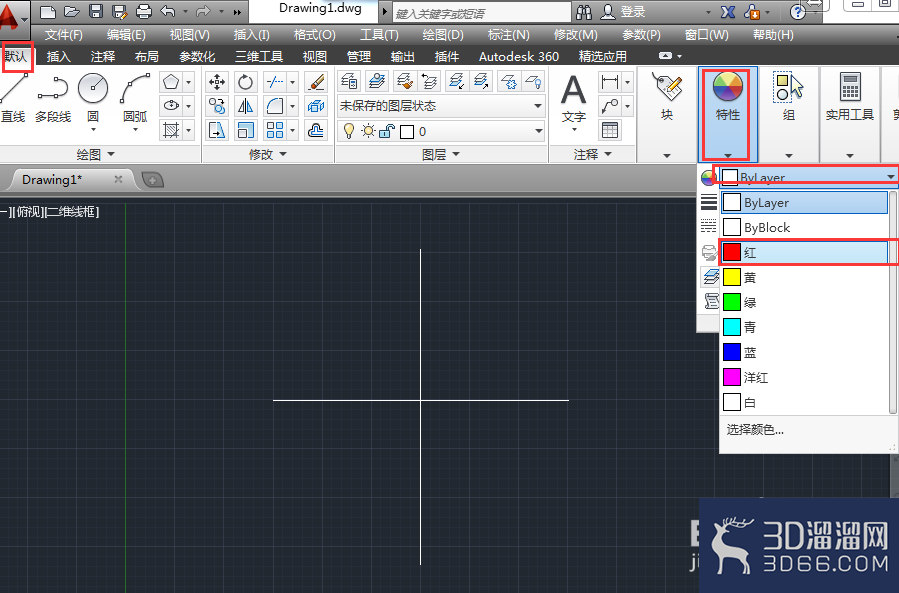This screenshot has height=593, width=899.
Task: Click the Undo arrow icon
Action: pos(167,11)
